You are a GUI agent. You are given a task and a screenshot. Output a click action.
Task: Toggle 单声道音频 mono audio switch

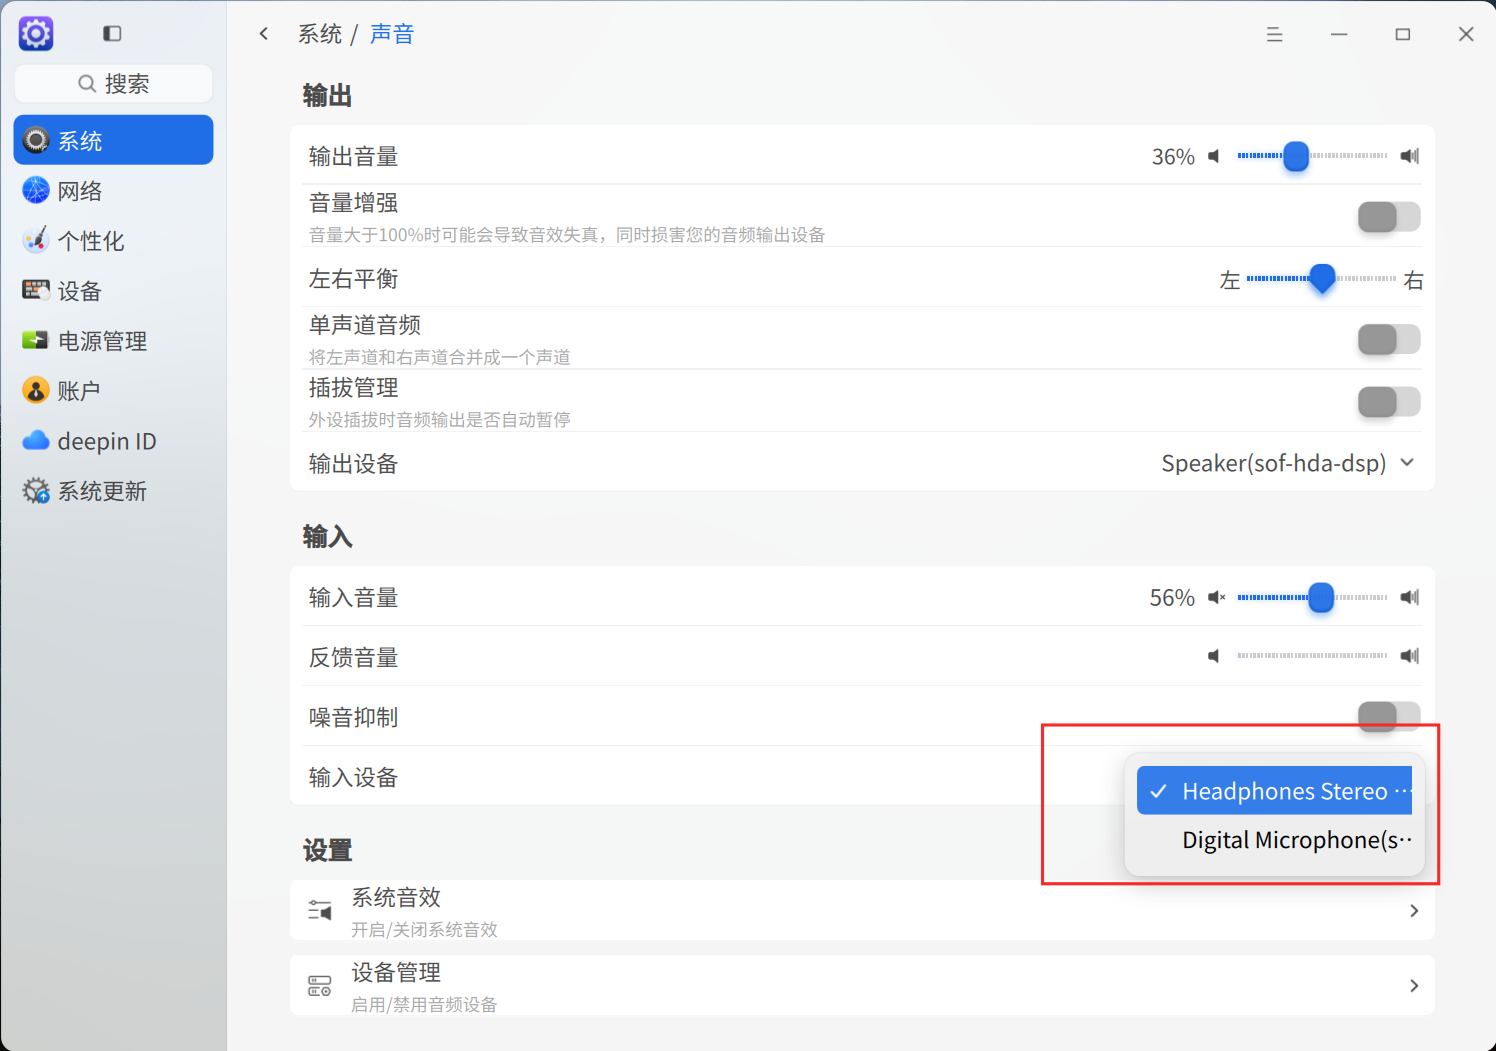tap(1389, 339)
